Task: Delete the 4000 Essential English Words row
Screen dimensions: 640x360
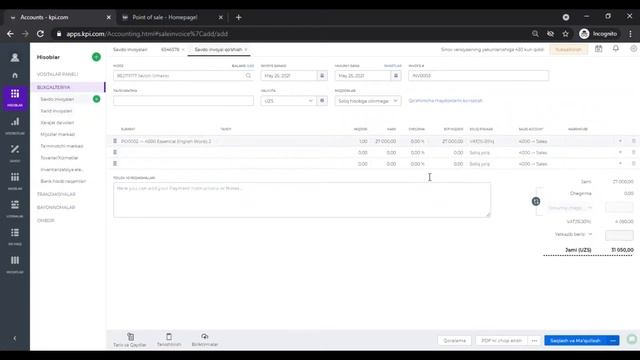Action: [x=633, y=141]
